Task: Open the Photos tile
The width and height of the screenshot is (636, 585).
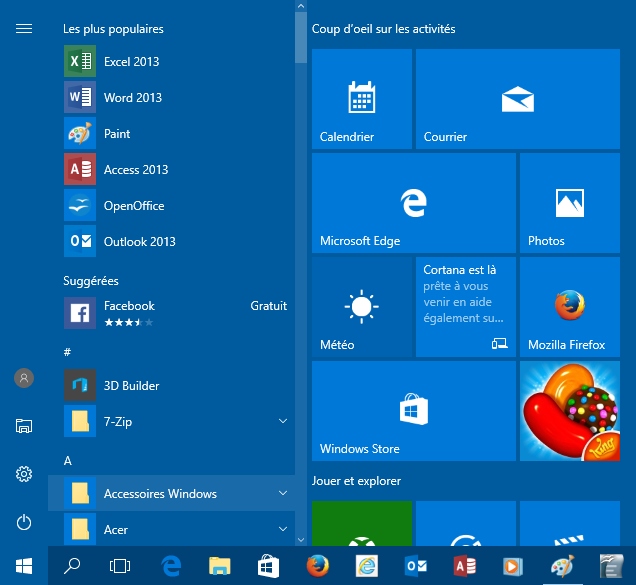Action: pyautogui.click(x=570, y=203)
